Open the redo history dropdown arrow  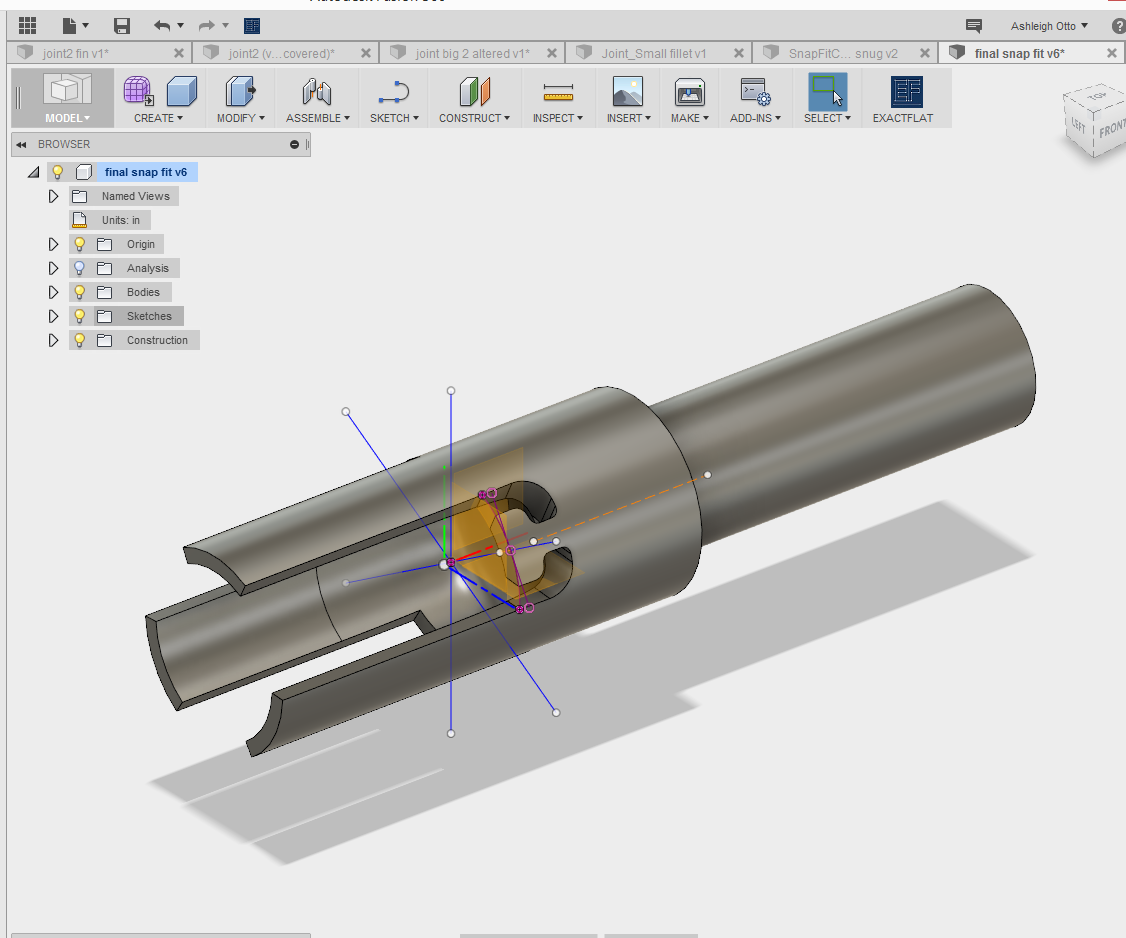tap(225, 26)
